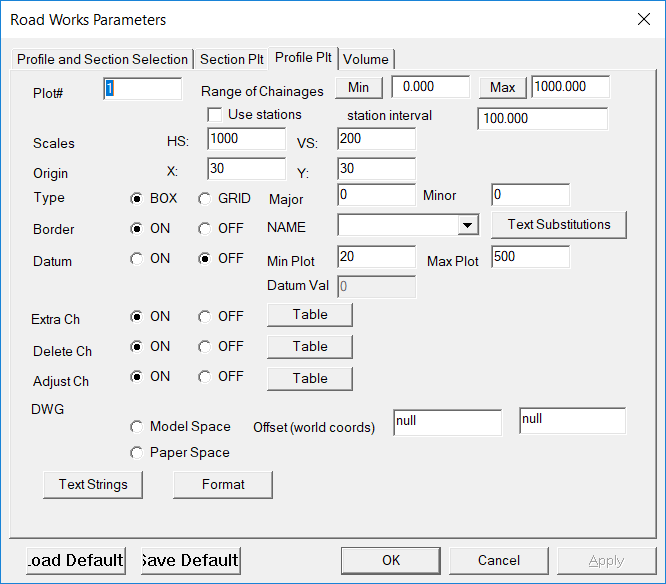Open Text Substitutions dialog

558,225
